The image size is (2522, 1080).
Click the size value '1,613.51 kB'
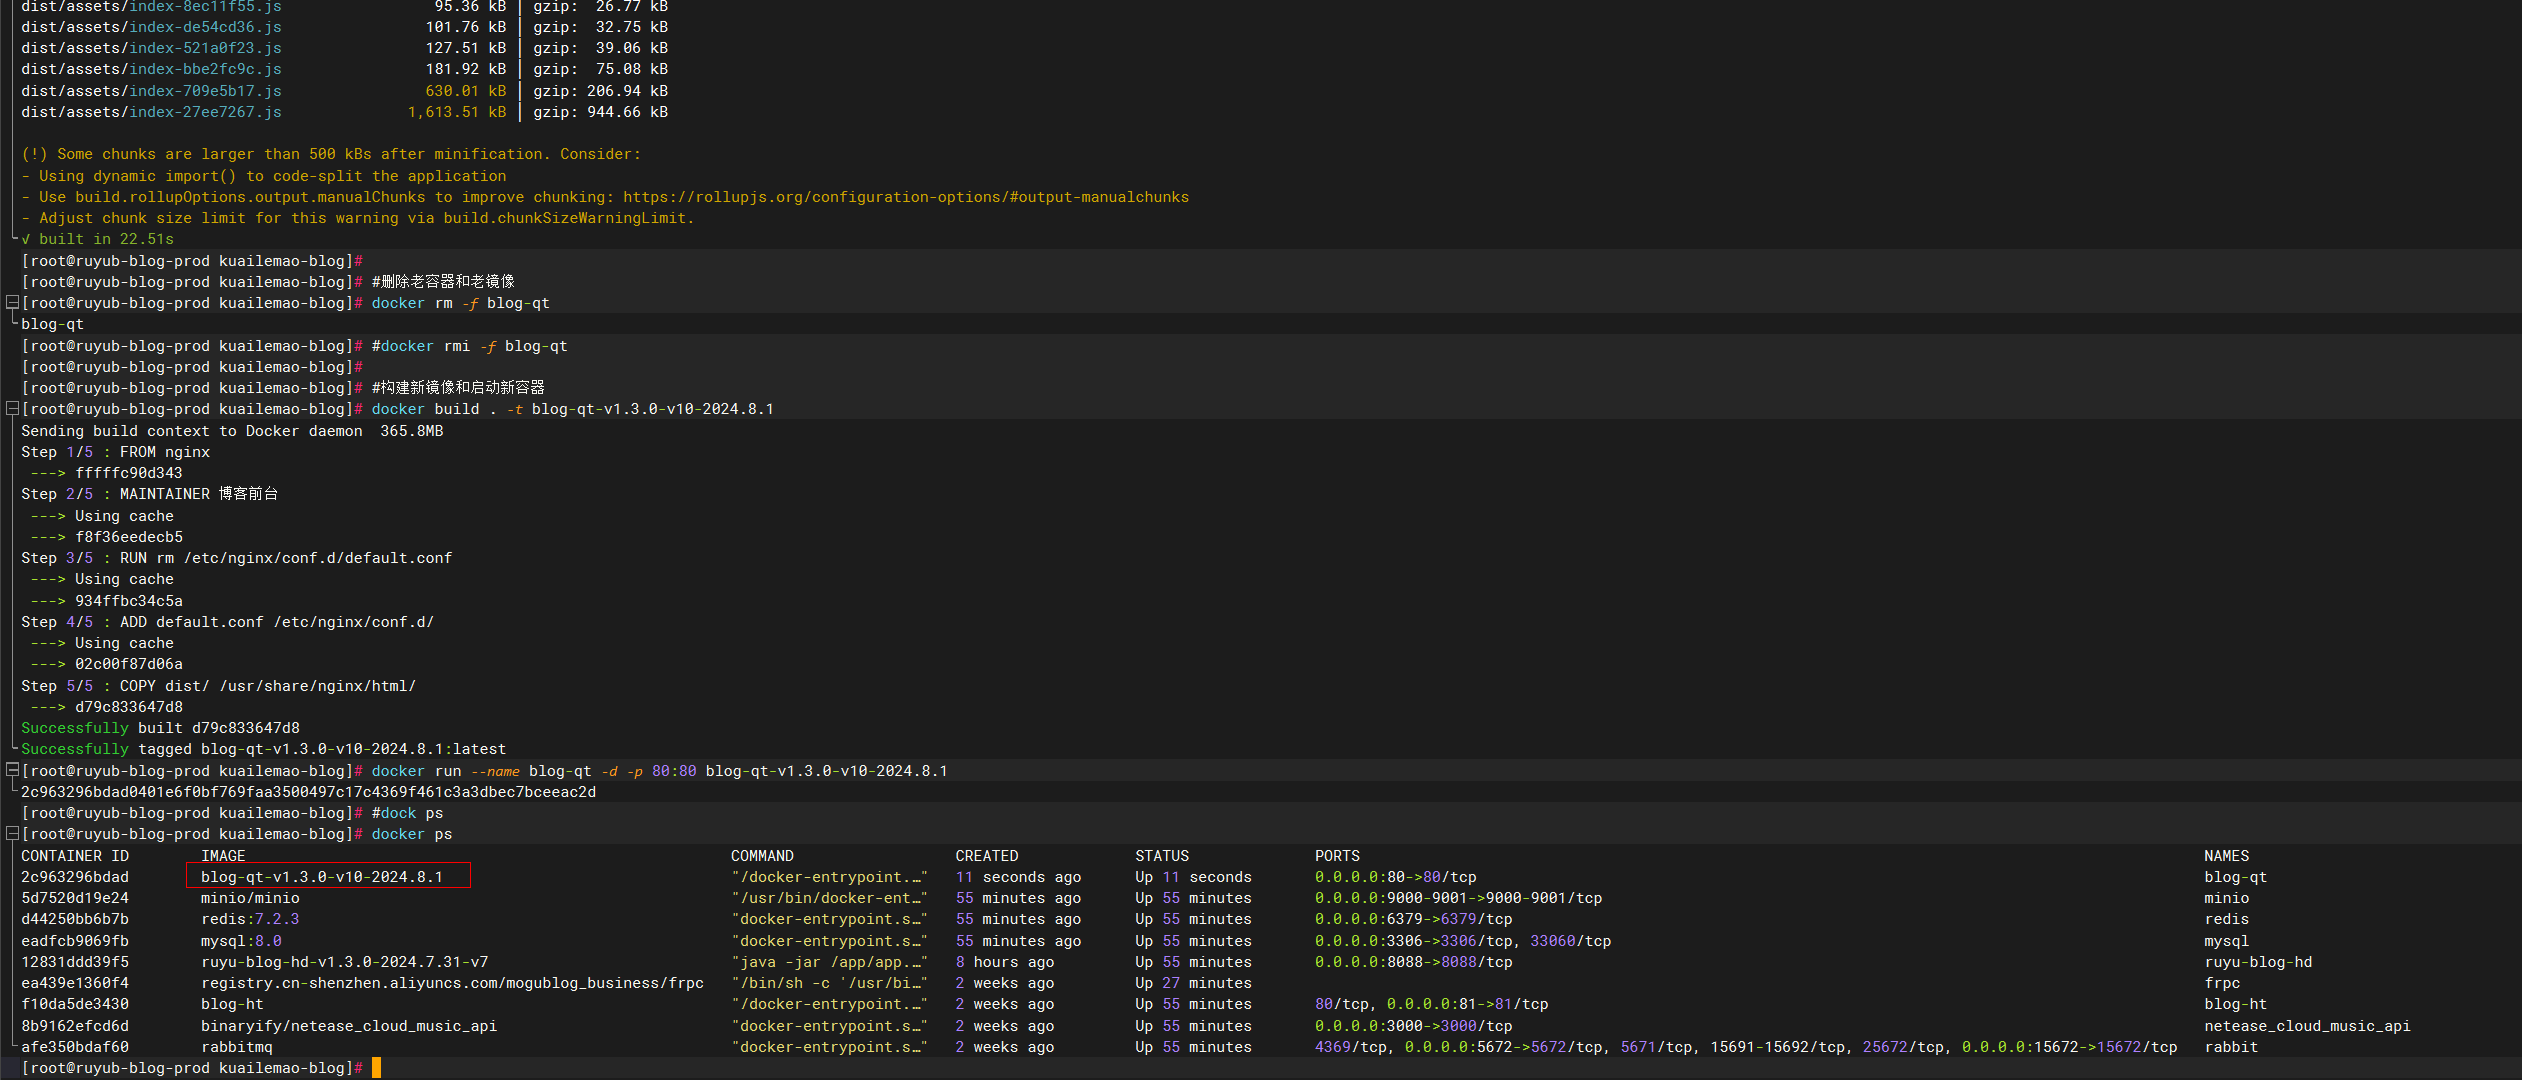[x=457, y=112]
